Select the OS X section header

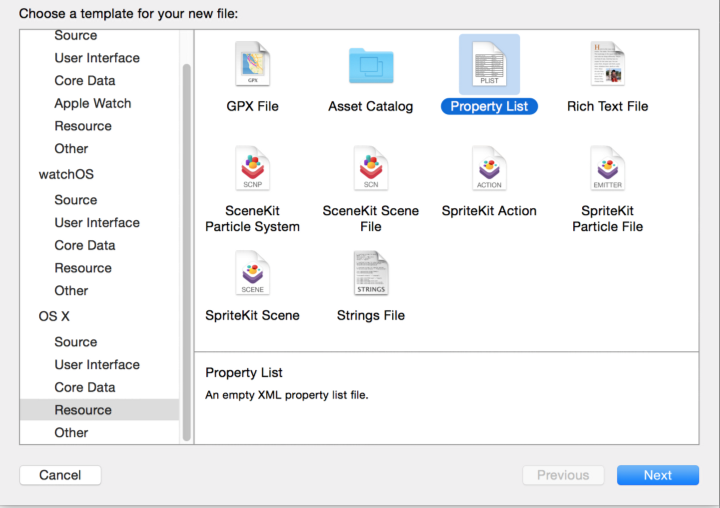click(x=56, y=316)
